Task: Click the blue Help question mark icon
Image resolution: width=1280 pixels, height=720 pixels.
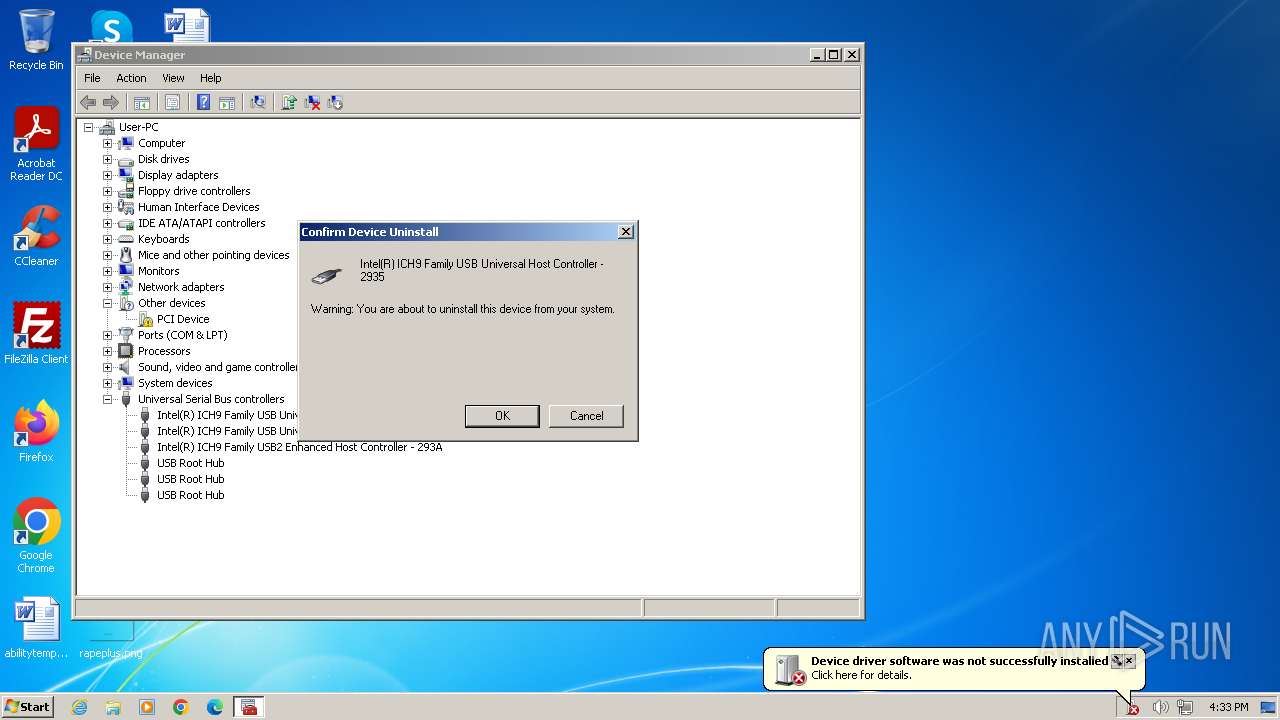Action: coord(203,102)
